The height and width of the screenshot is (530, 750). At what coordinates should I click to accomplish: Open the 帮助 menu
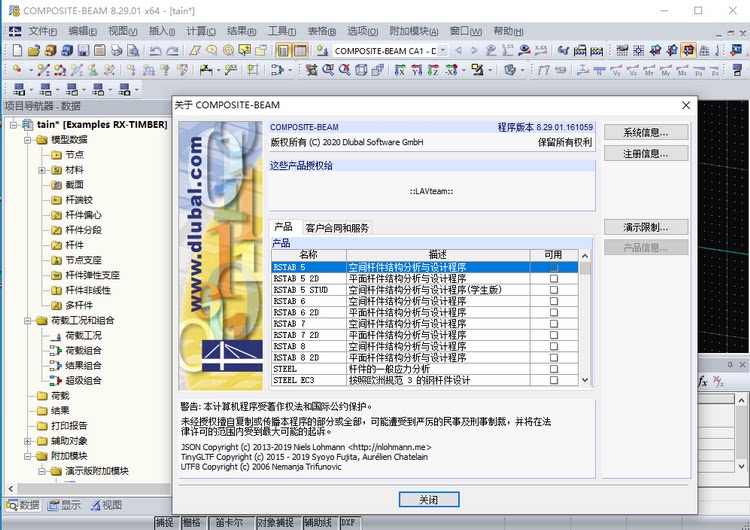pyautogui.click(x=508, y=31)
